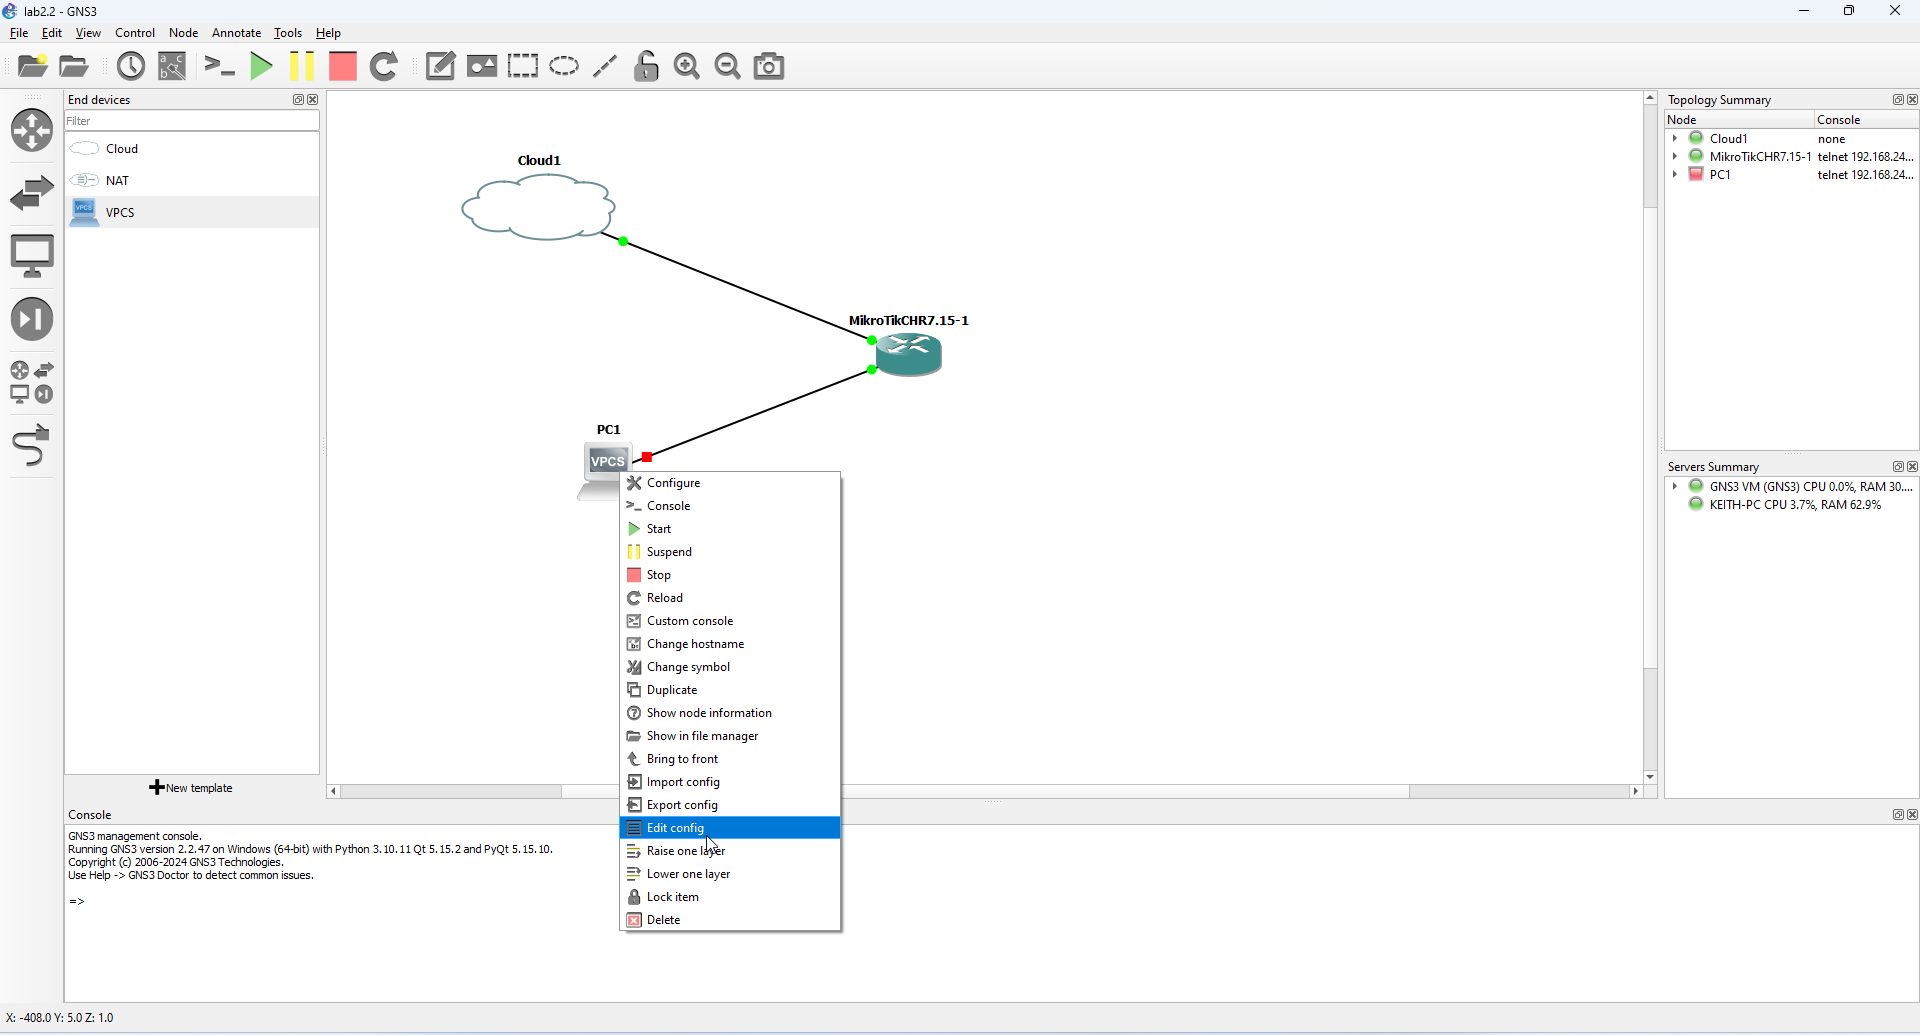Click the Zoom out magnifier icon
This screenshot has width=1920, height=1035.
pos(728,66)
